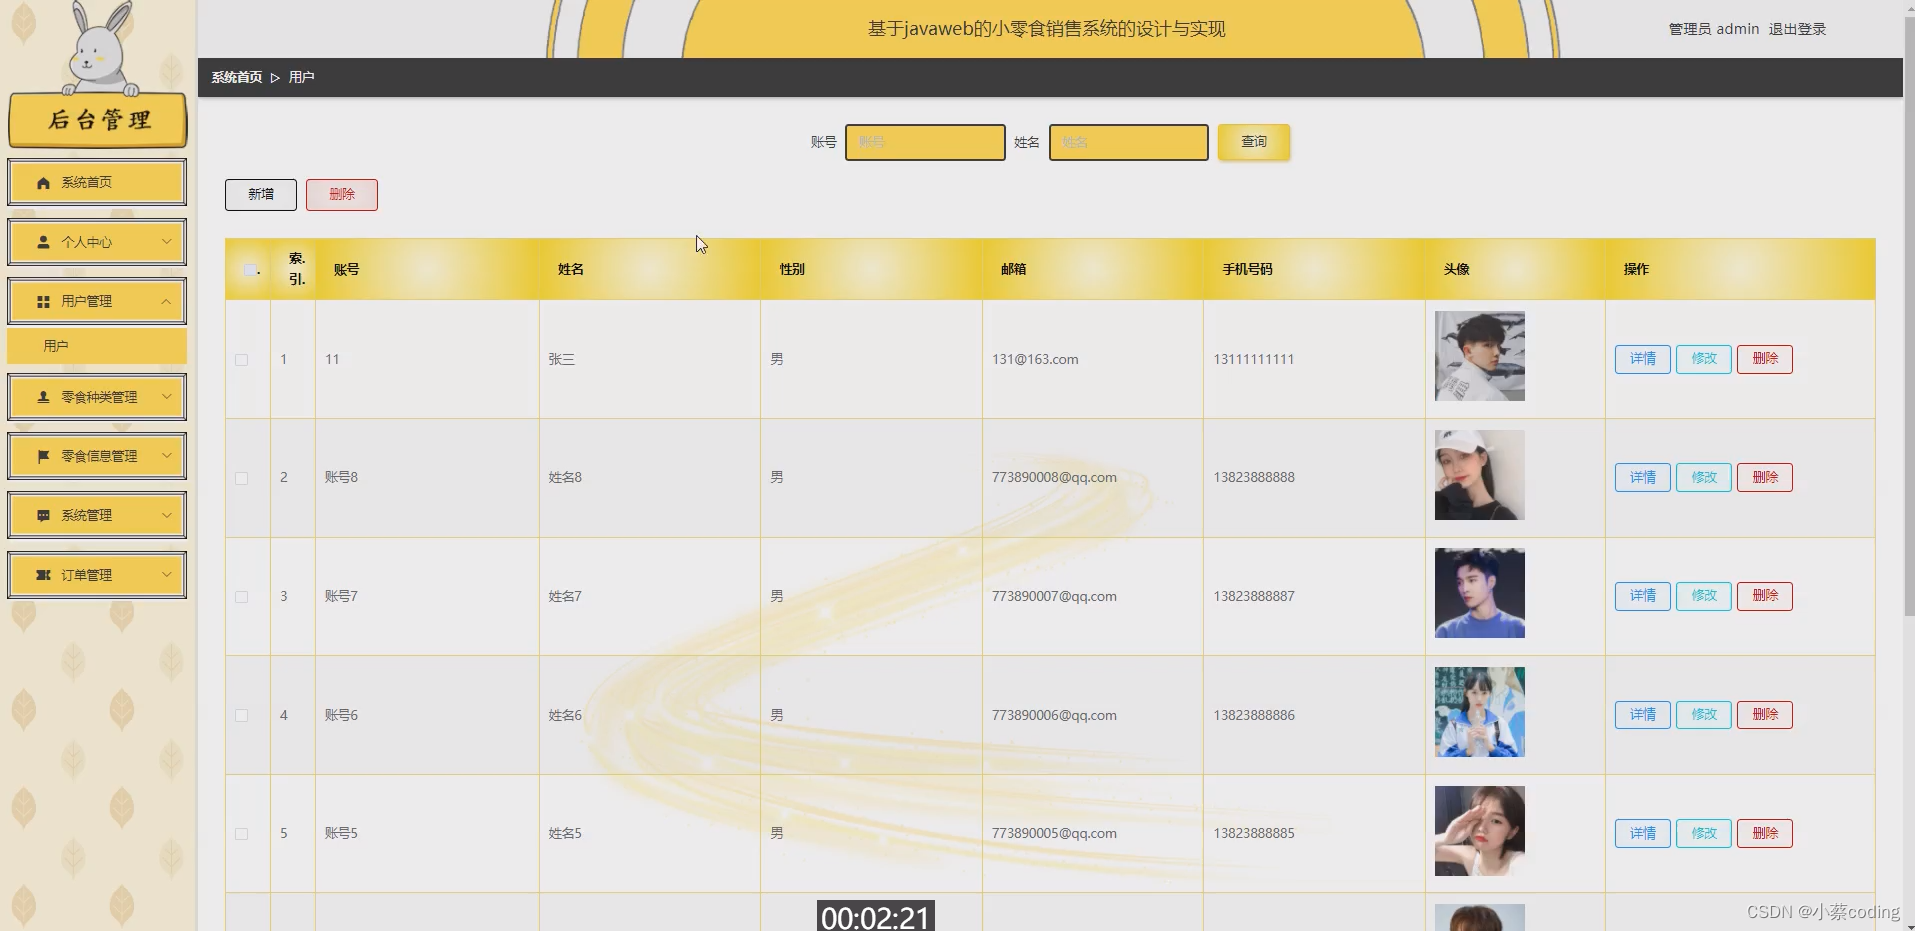
Task: Open 详情 for user 账号6
Action: point(1642,715)
